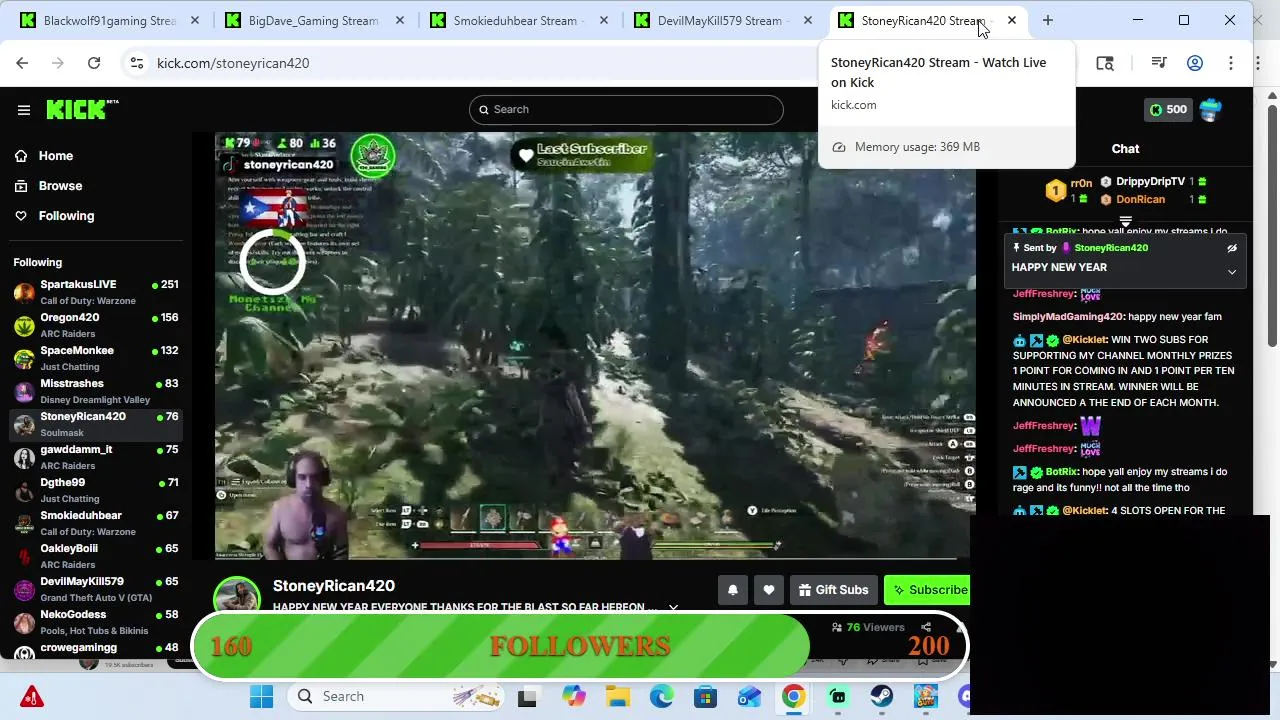Click the StoneyRican420 channel avatar

(237, 596)
